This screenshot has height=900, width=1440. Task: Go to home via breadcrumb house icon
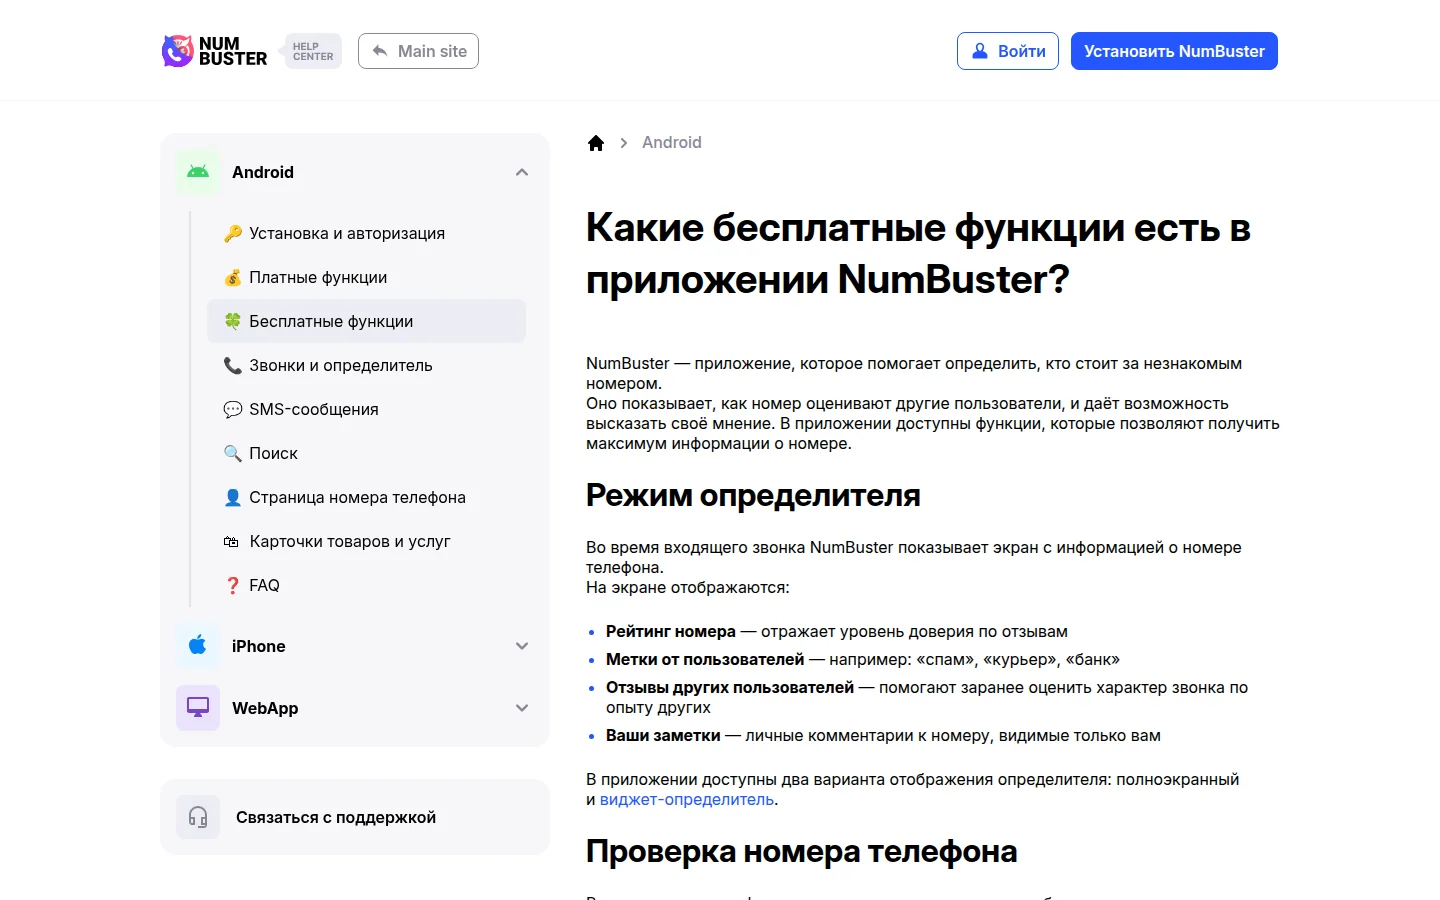tap(596, 143)
